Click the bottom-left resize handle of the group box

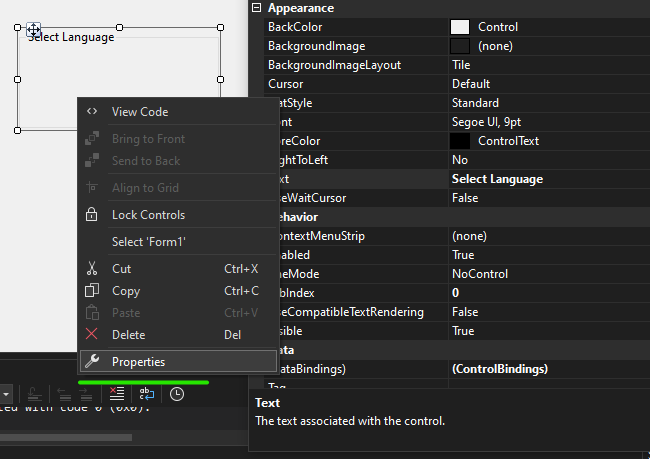click(17, 130)
